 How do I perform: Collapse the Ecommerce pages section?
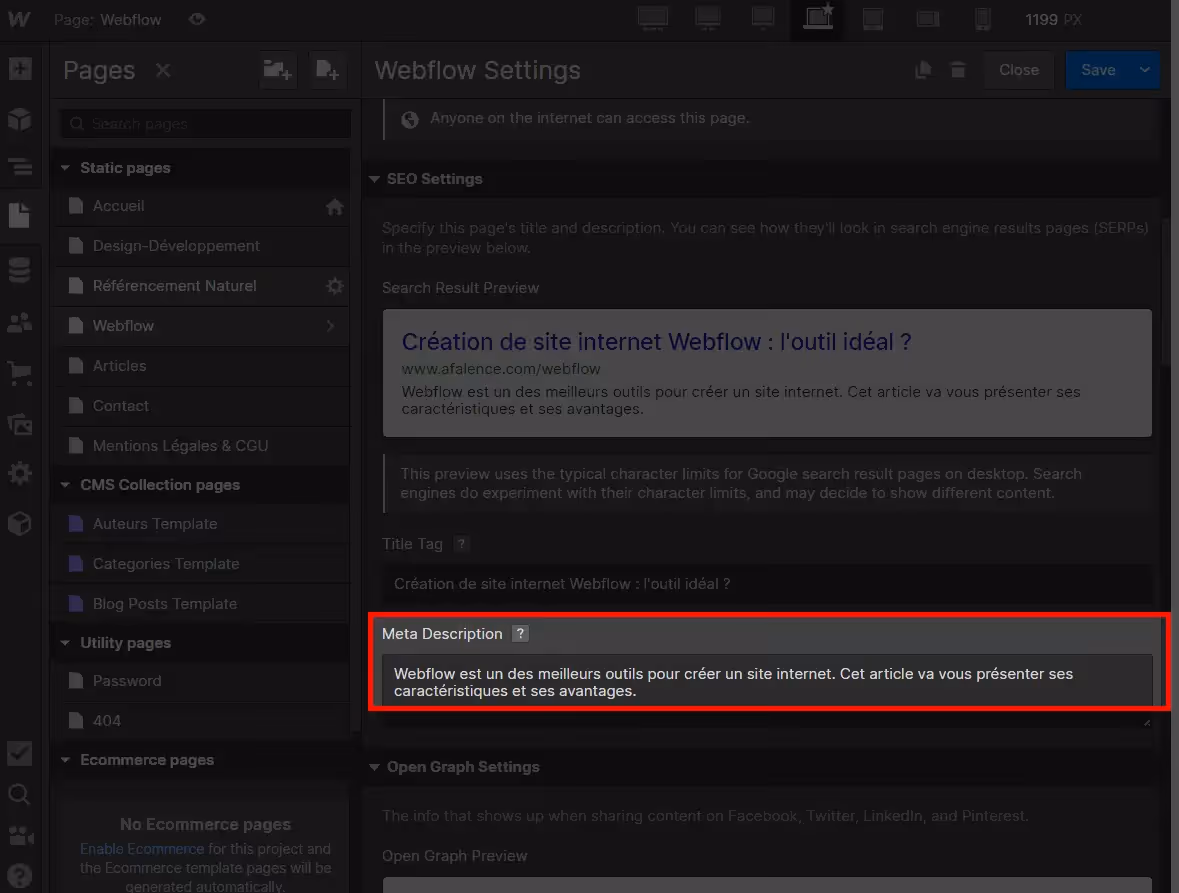65,760
